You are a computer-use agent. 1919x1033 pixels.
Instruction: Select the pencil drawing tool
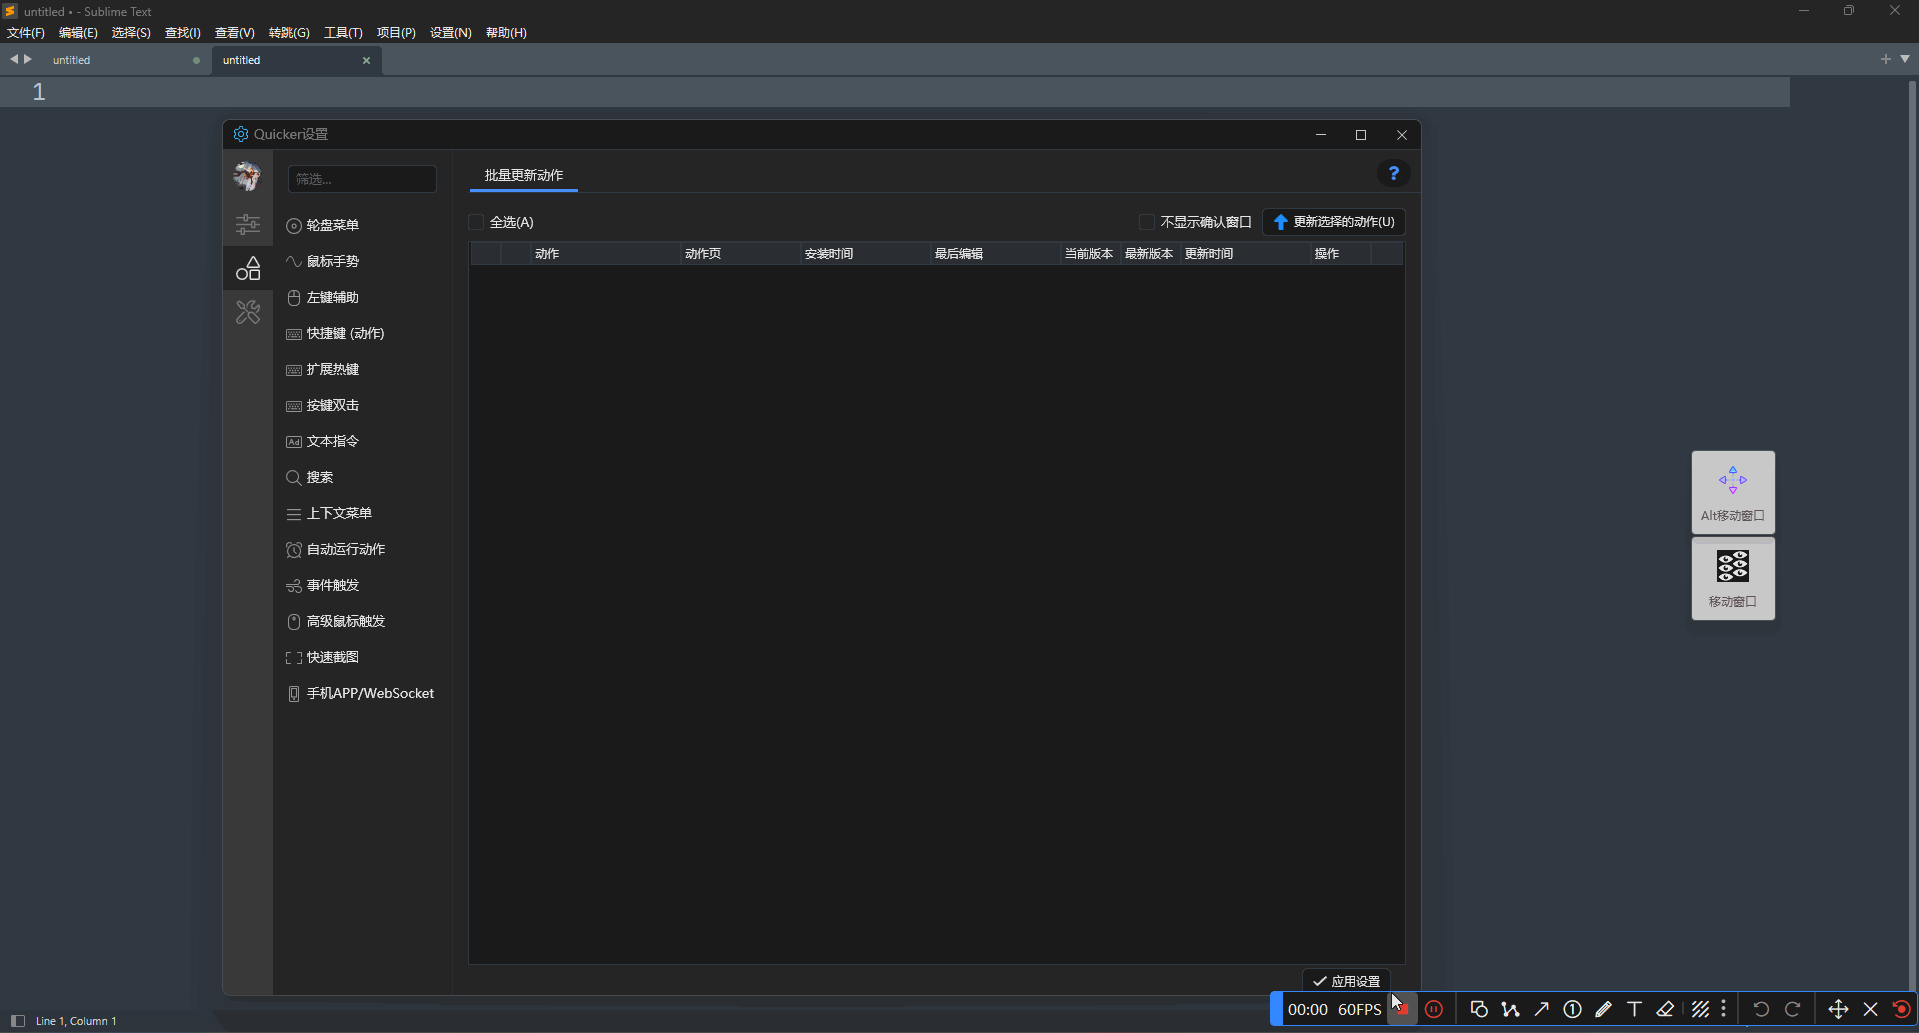click(x=1603, y=1009)
